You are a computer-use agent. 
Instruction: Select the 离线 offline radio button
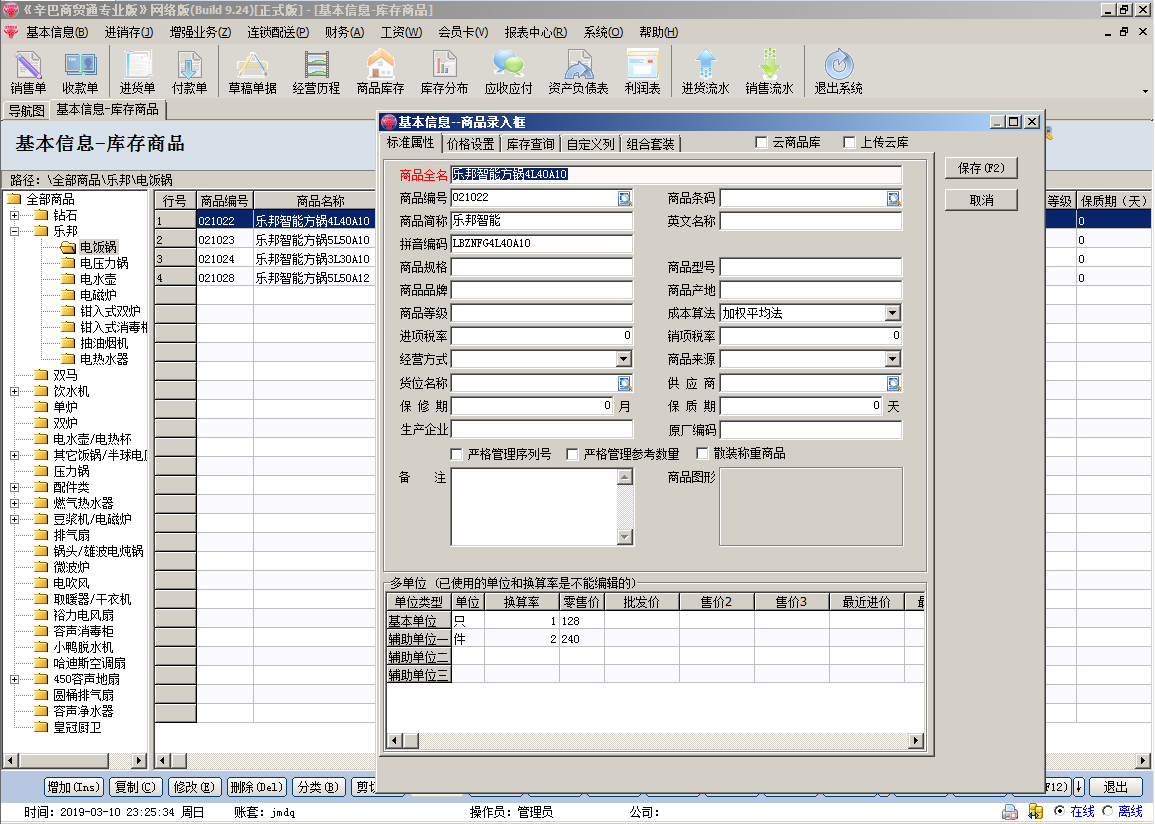point(1108,811)
